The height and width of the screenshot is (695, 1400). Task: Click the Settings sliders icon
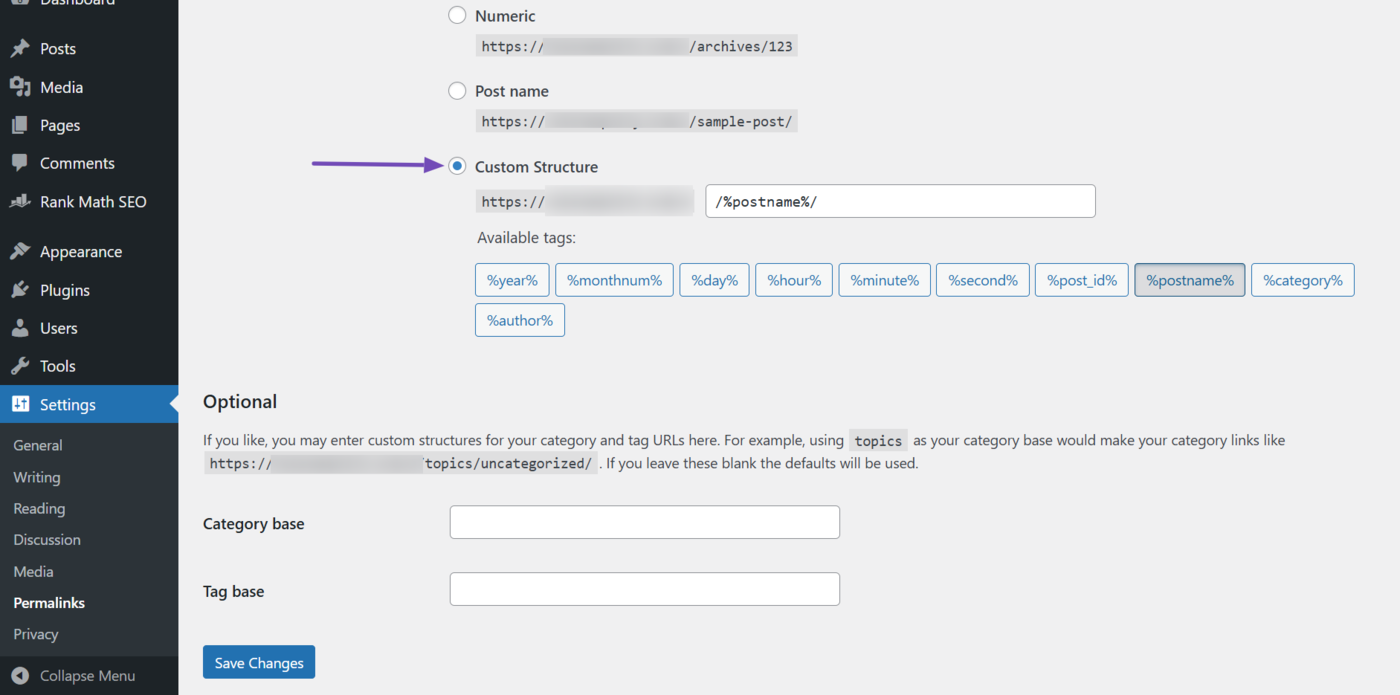click(20, 404)
